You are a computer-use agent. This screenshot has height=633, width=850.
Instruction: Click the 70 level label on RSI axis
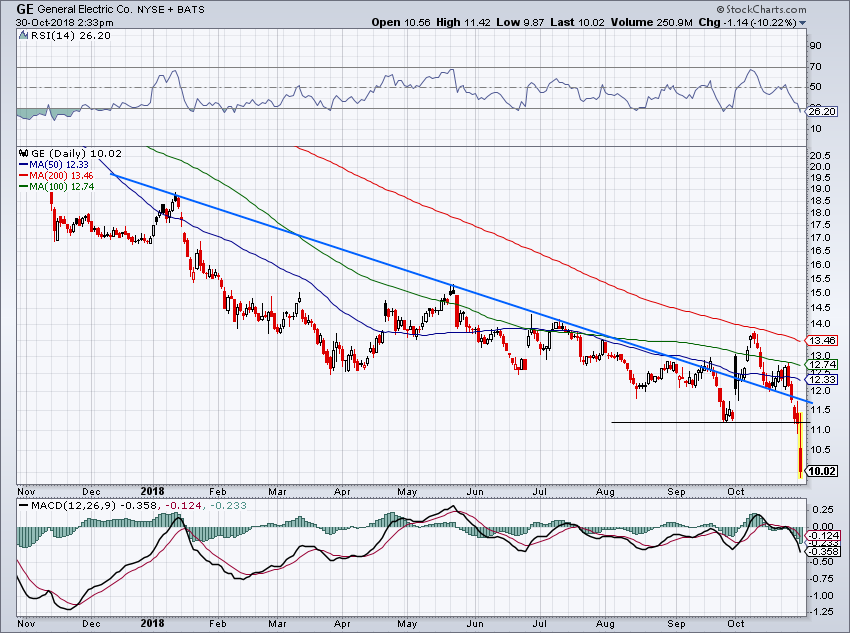pyautogui.click(x=815, y=67)
